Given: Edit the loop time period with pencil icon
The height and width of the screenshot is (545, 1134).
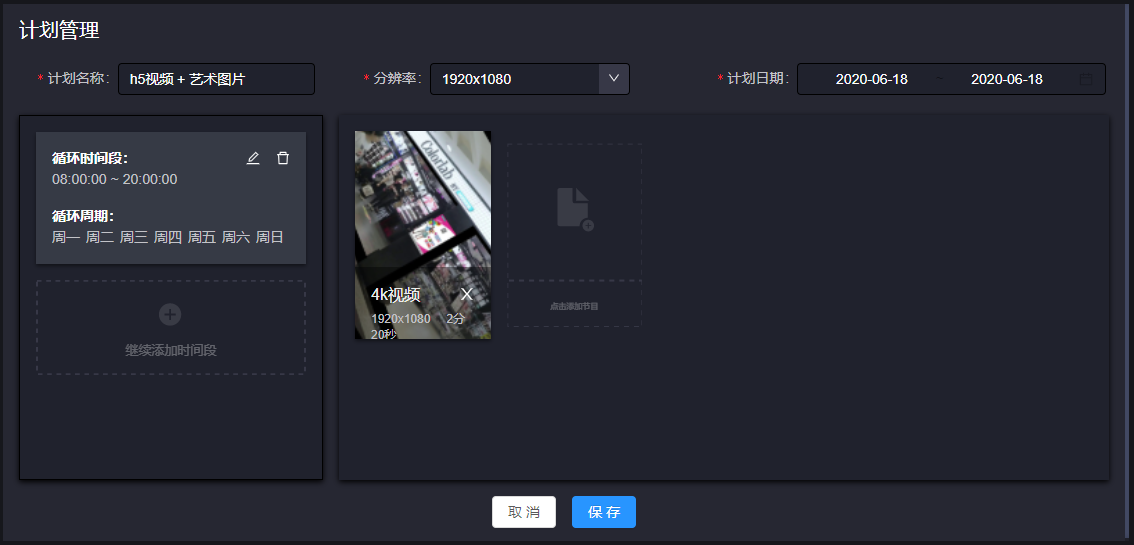Looking at the screenshot, I should [252, 158].
